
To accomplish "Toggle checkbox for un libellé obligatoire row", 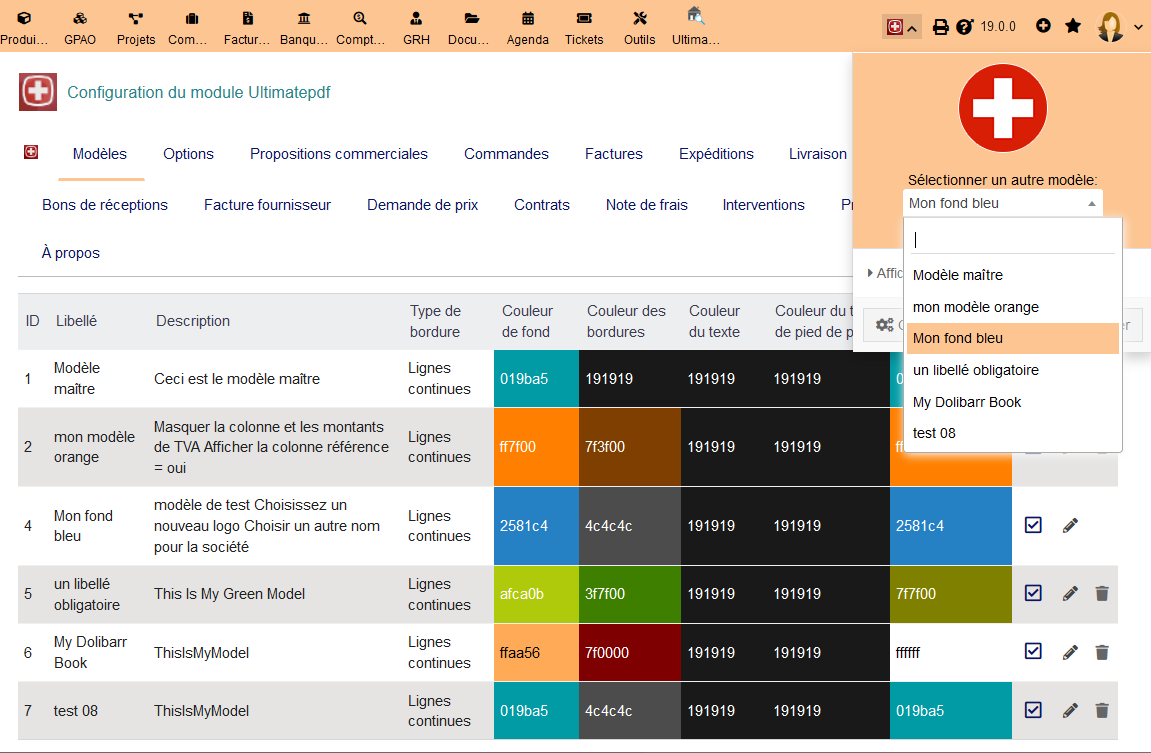I will [1034, 593].
